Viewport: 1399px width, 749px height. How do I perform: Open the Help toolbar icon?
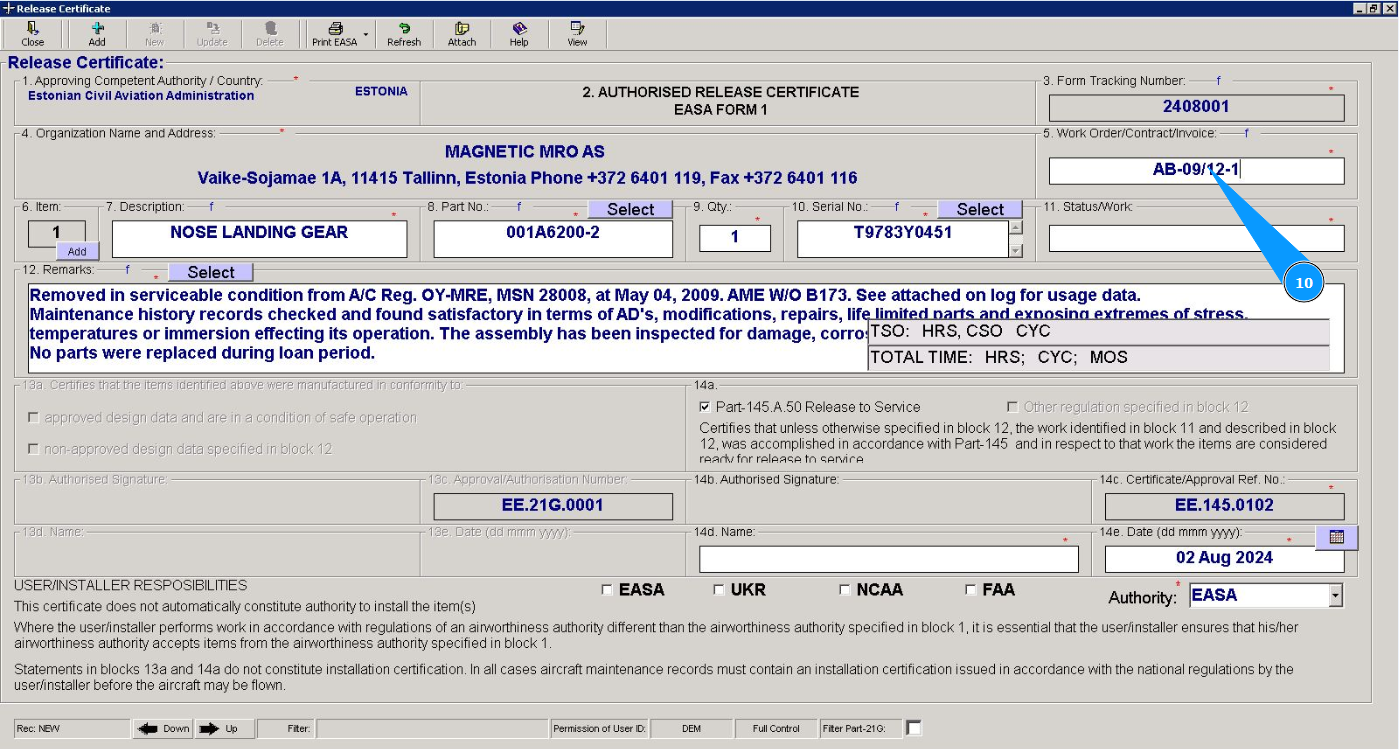(519, 33)
